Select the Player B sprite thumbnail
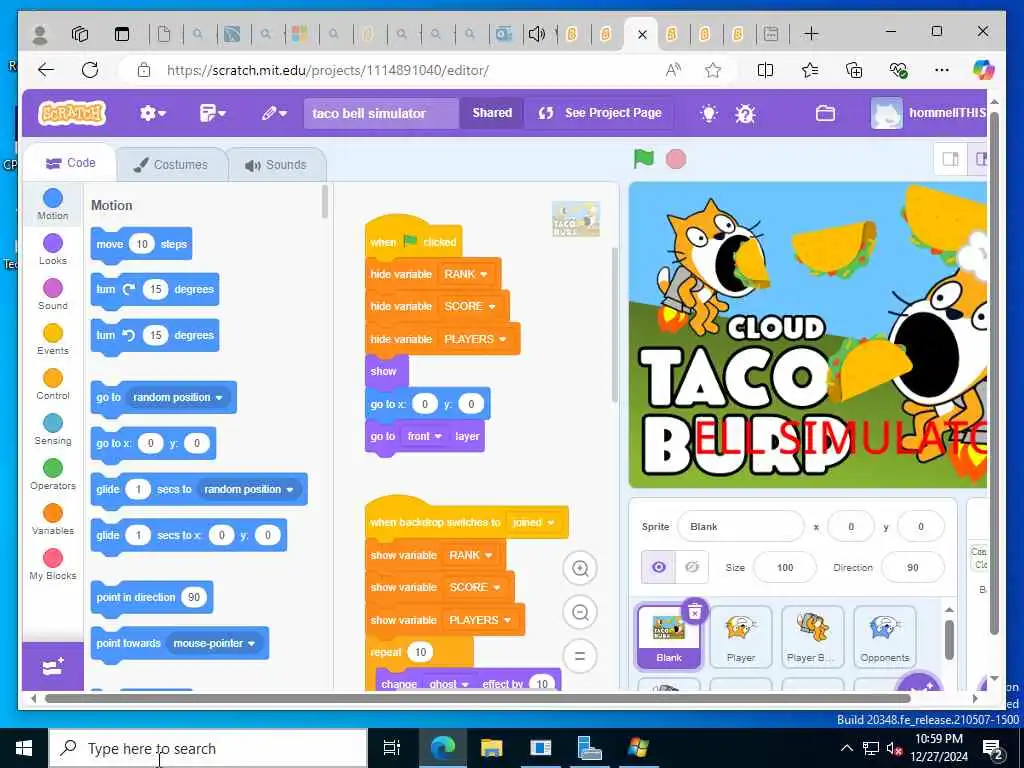Screen dimensions: 1024x768 pos(812,637)
